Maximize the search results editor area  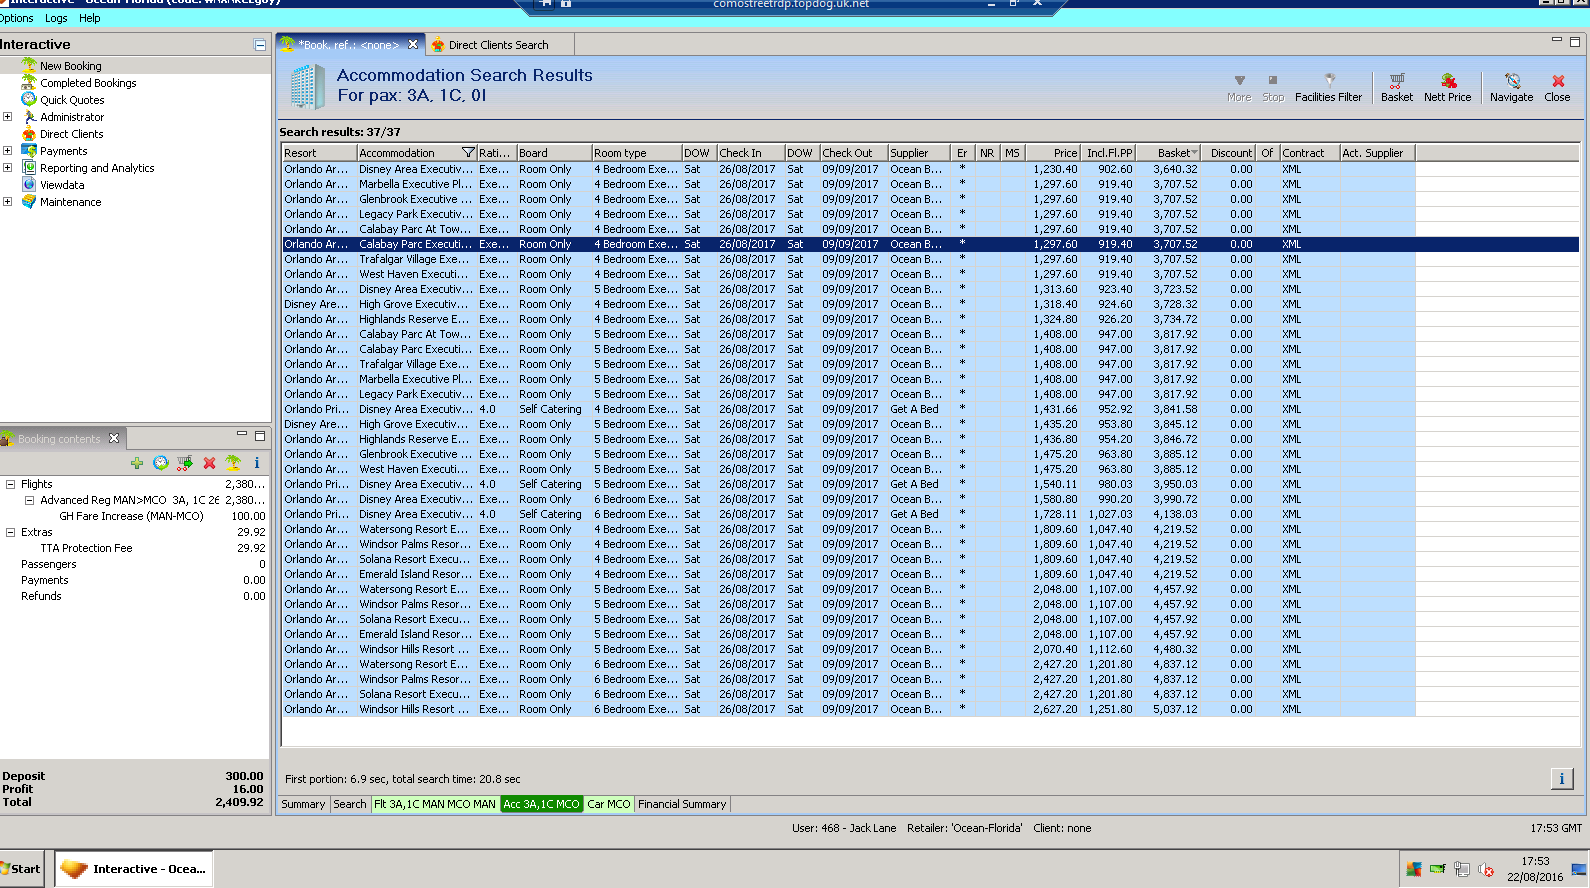click(x=1575, y=42)
